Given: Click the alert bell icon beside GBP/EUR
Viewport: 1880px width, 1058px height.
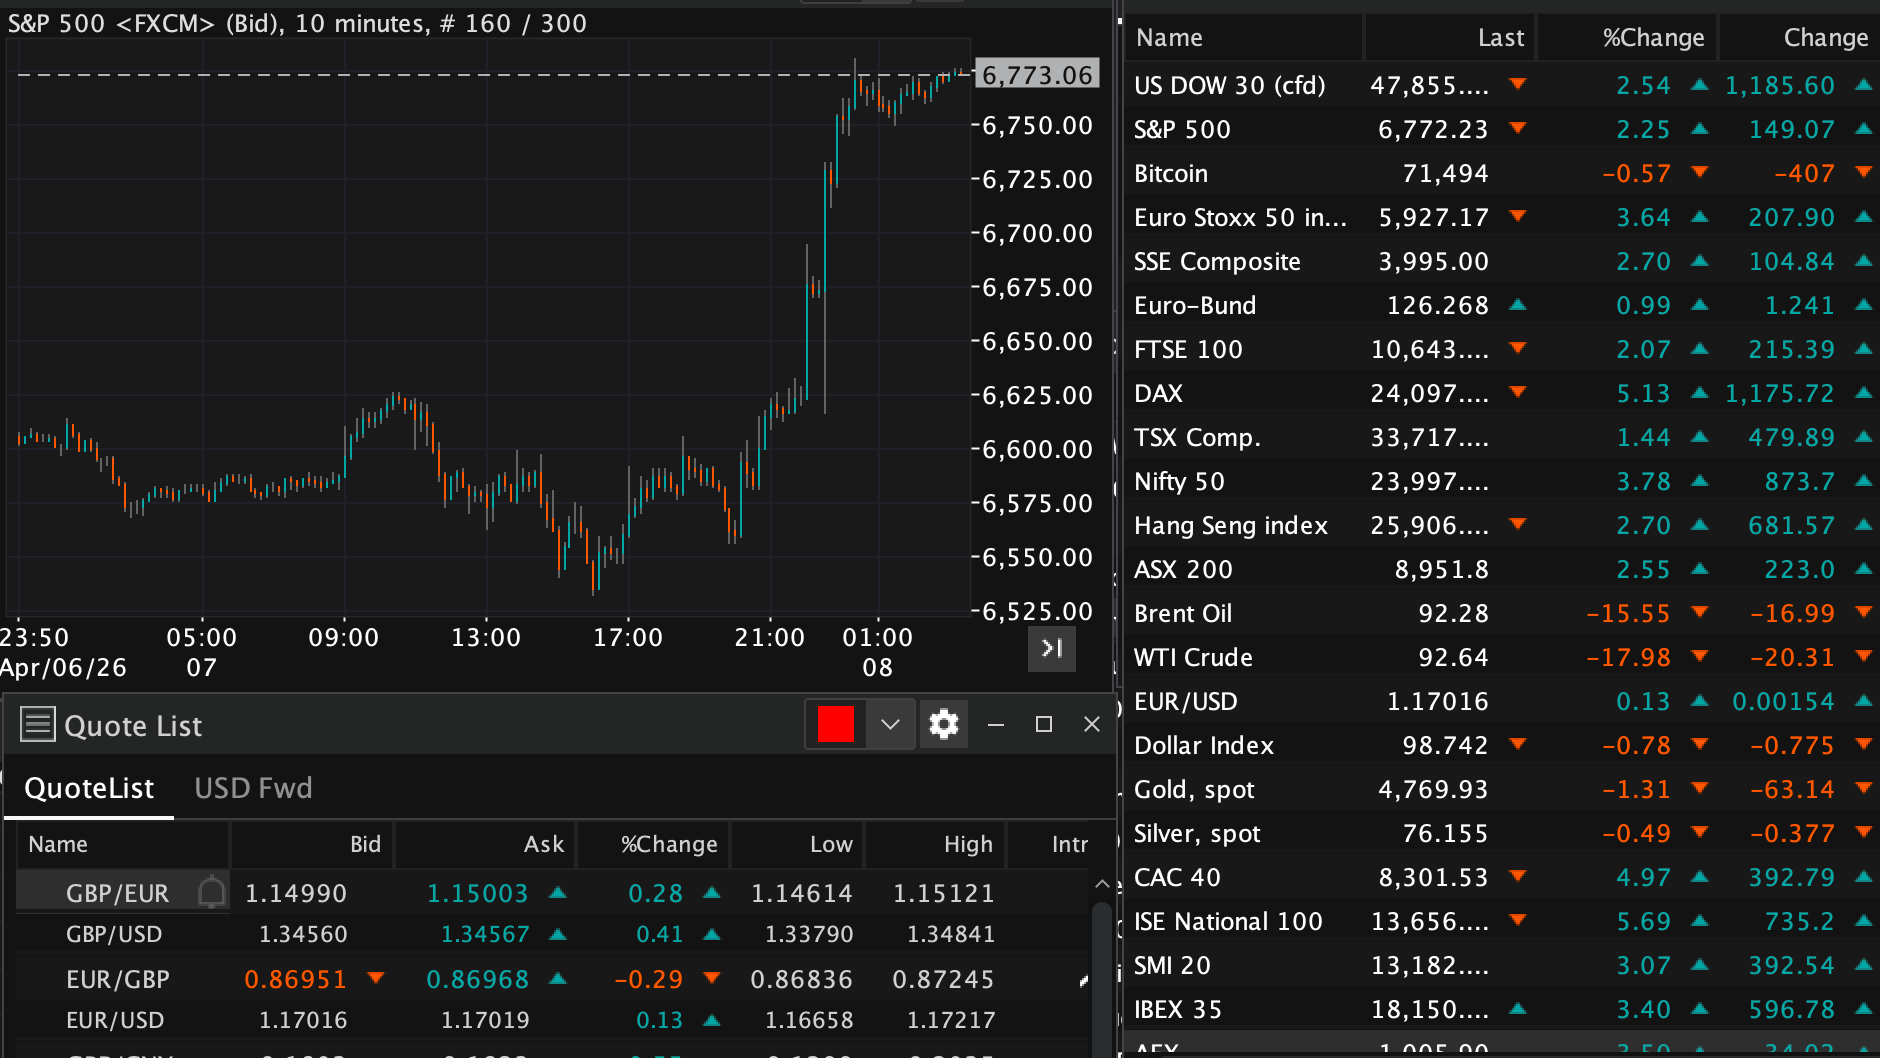Looking at the screenshot, I should [x=211, y=891].
